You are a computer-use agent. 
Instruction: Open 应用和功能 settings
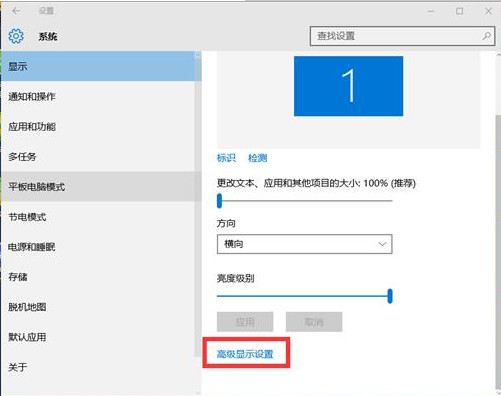(101, 127)
